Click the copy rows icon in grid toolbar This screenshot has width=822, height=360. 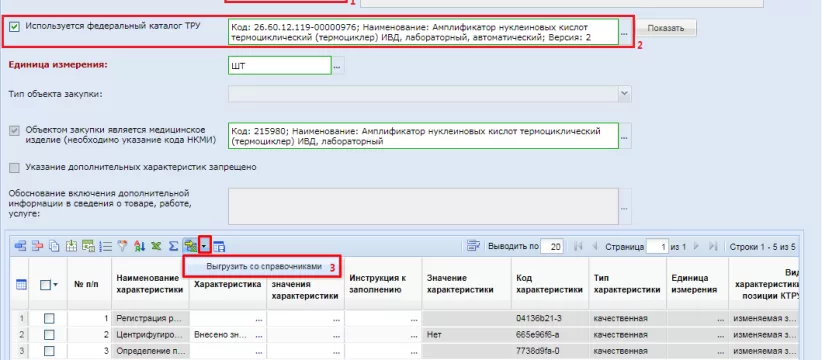coord(54,246)
